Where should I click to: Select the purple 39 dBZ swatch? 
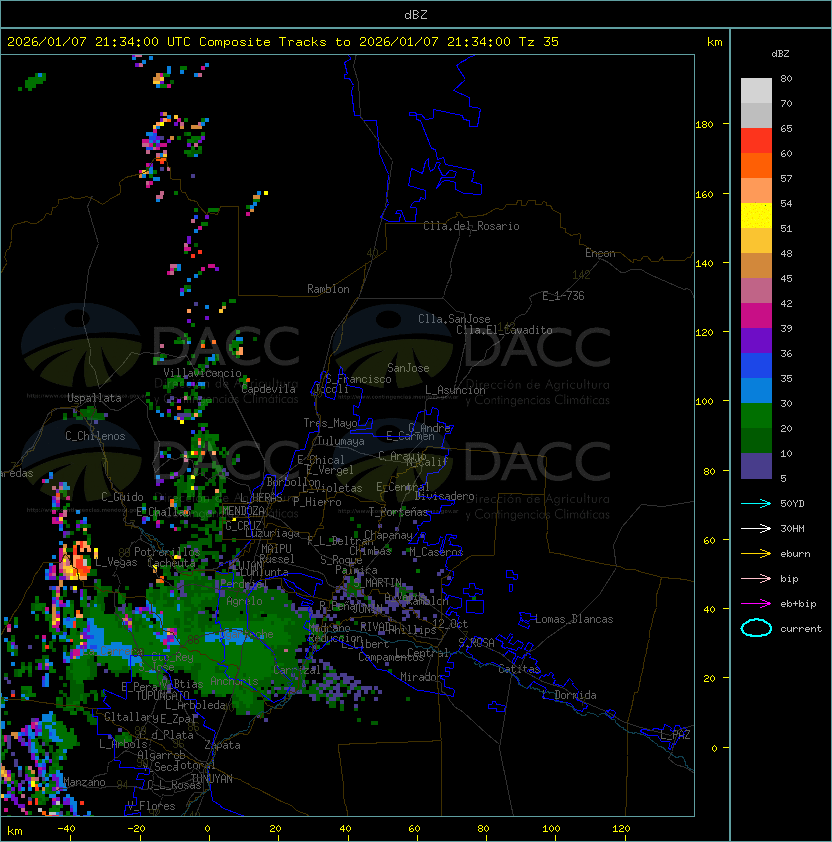756,340
